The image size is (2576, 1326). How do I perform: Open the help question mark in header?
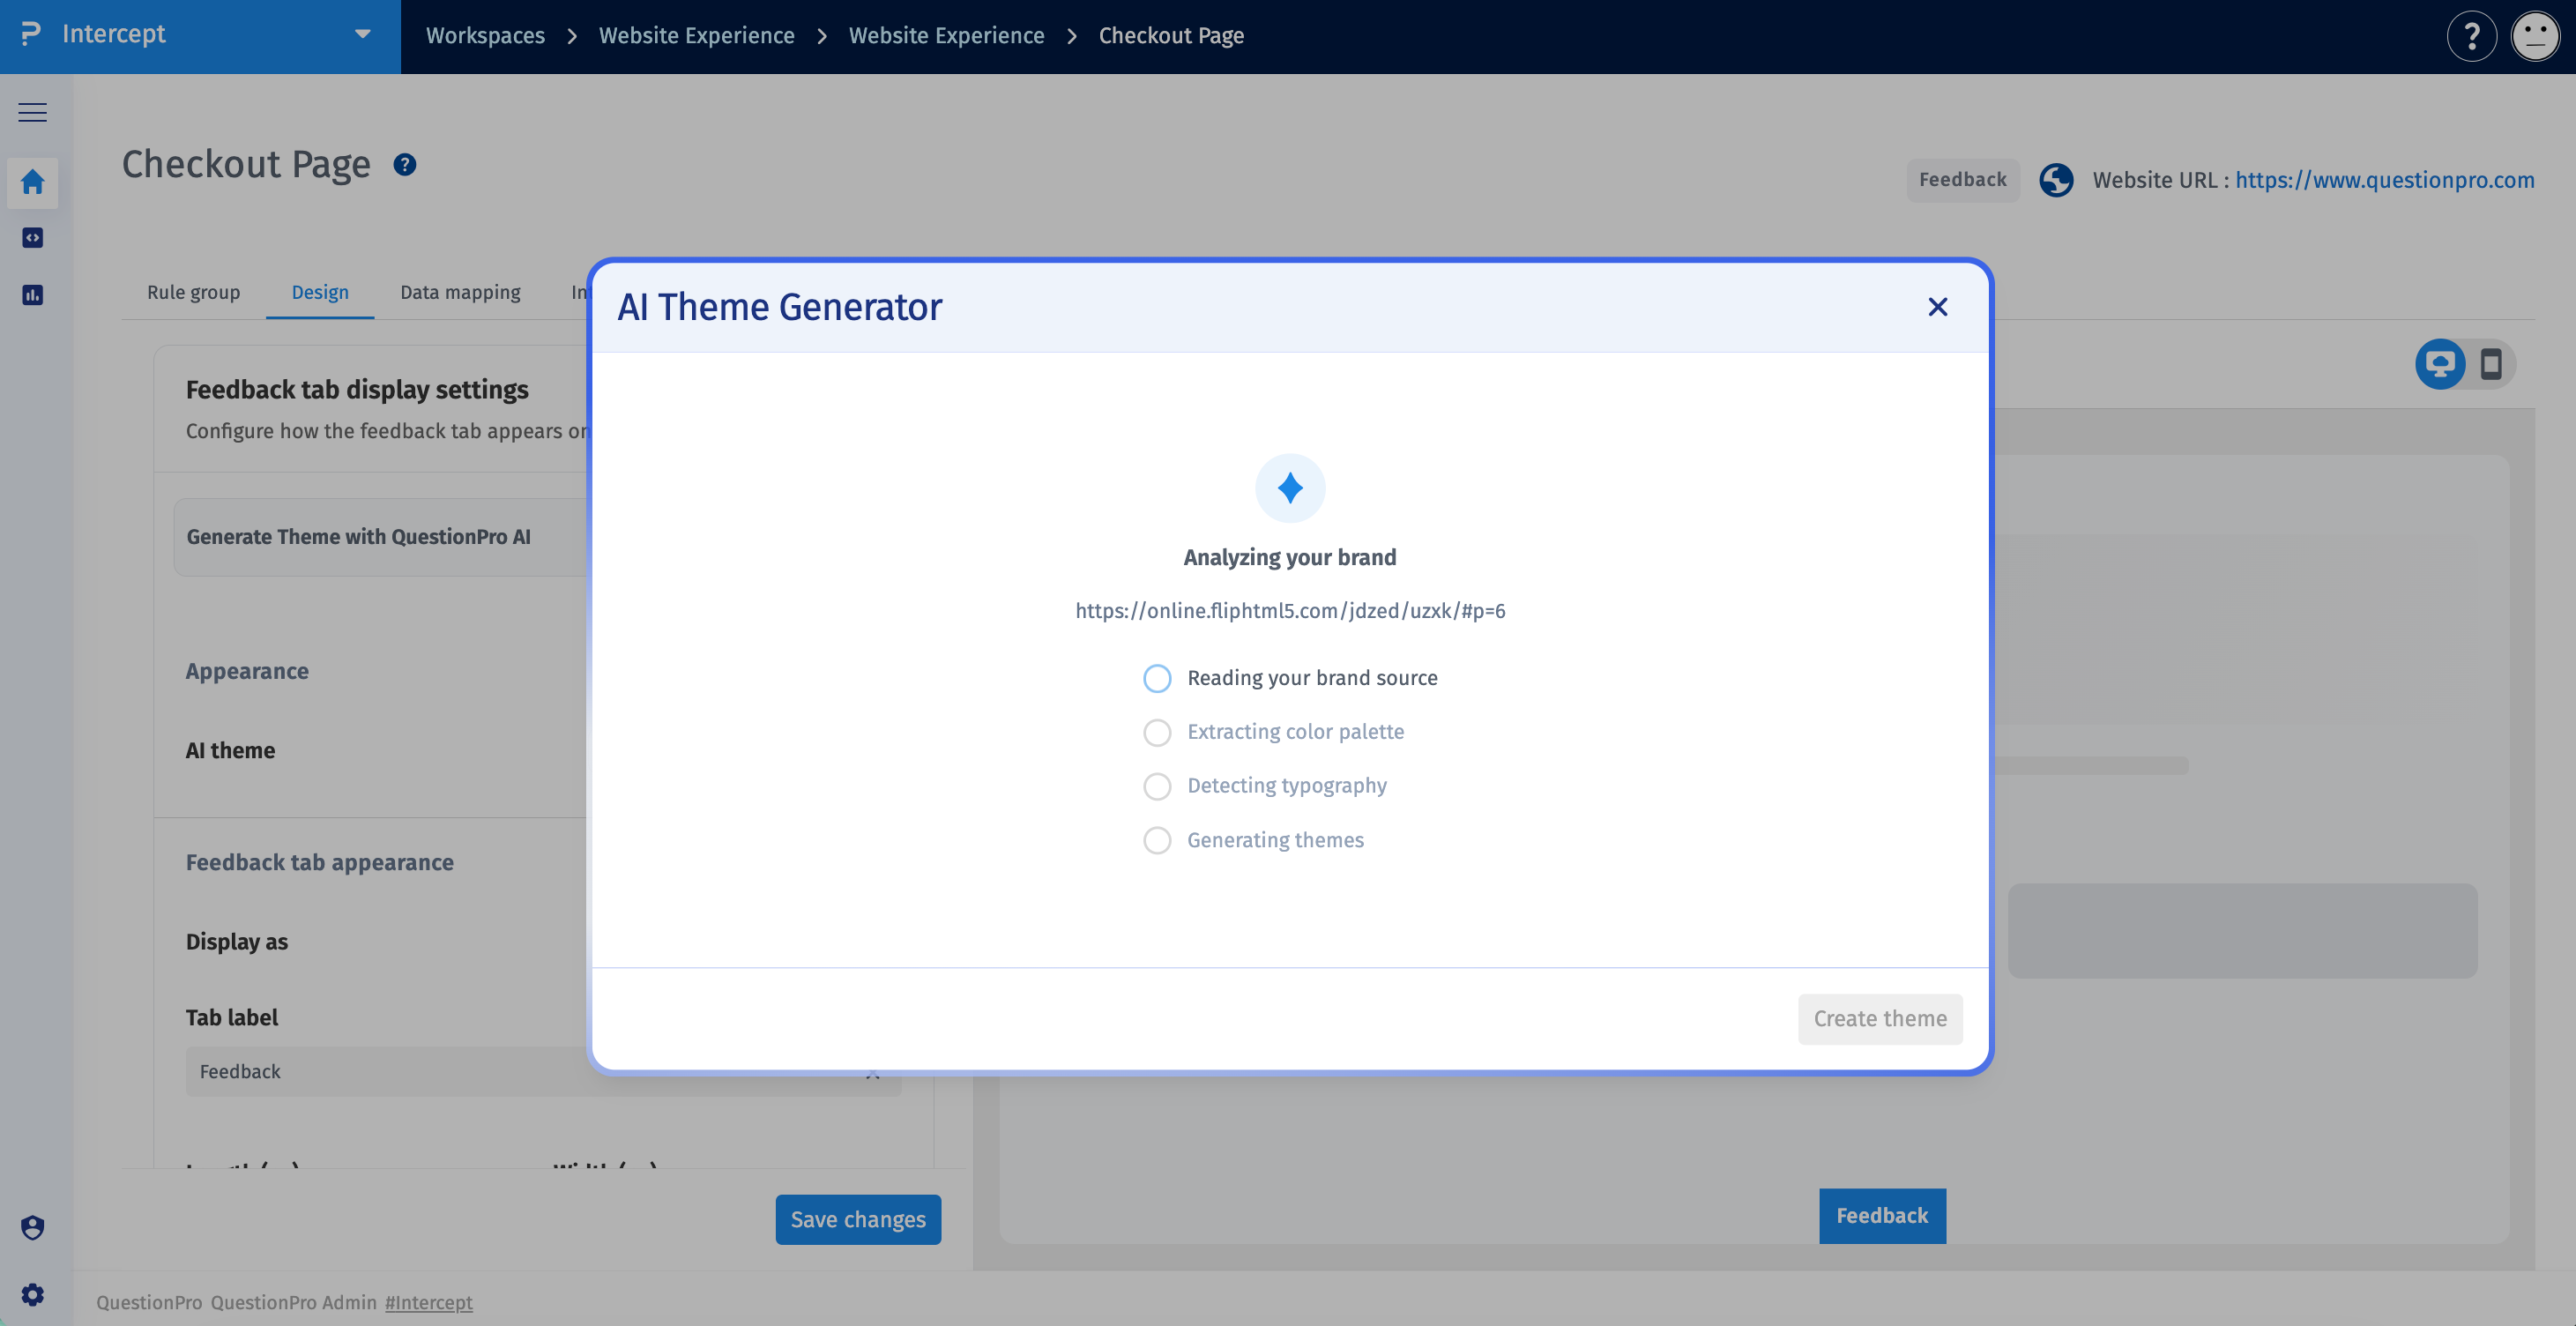(x=2471, y=36)
